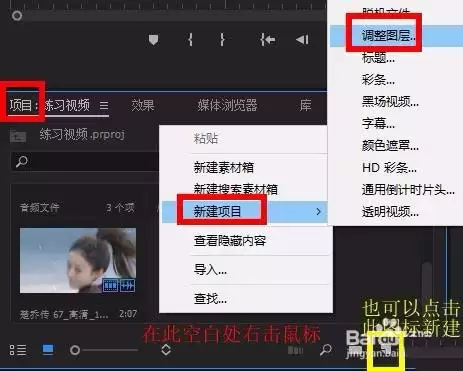The height and width of the screenshot is (371, 463).
Task: Select 颜色遮罩... from new item submenu
Action: coord(390,146)
